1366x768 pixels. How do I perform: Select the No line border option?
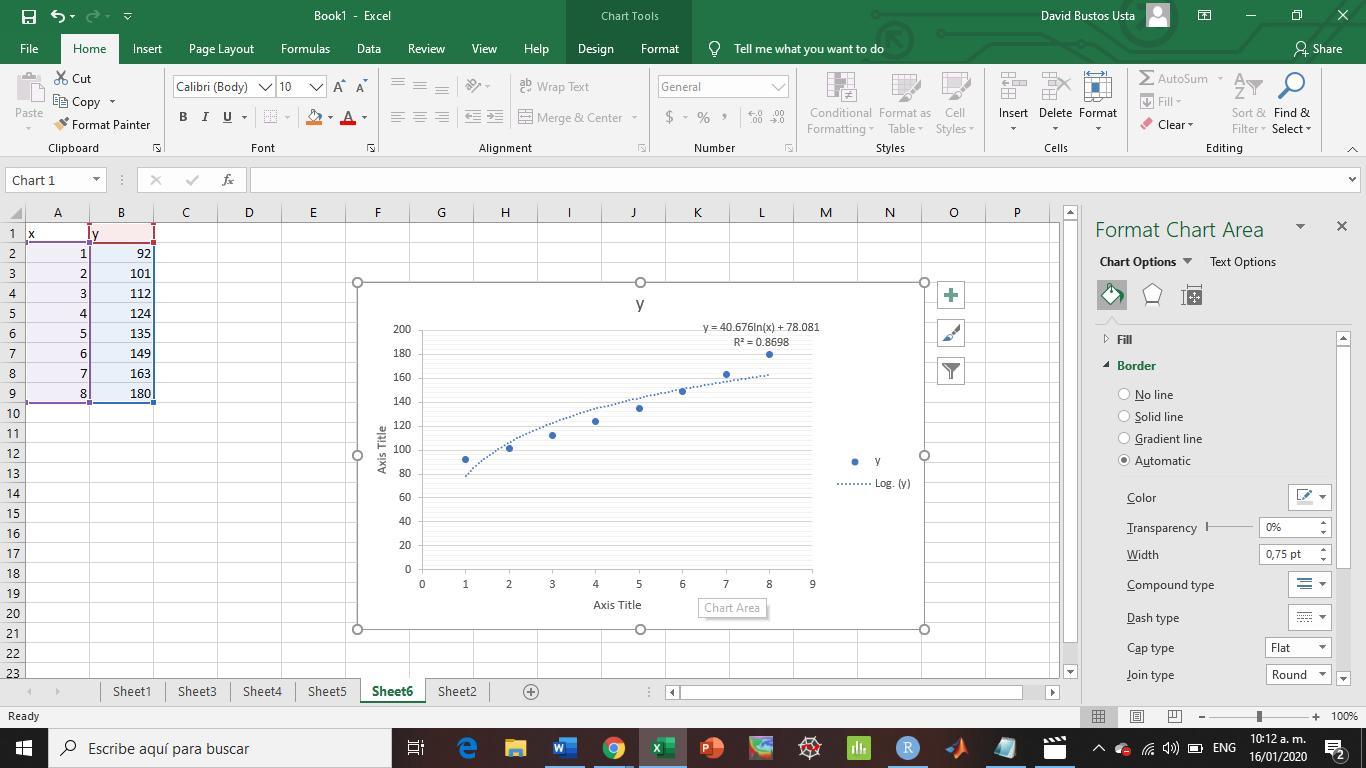(x=1124, y=395)
